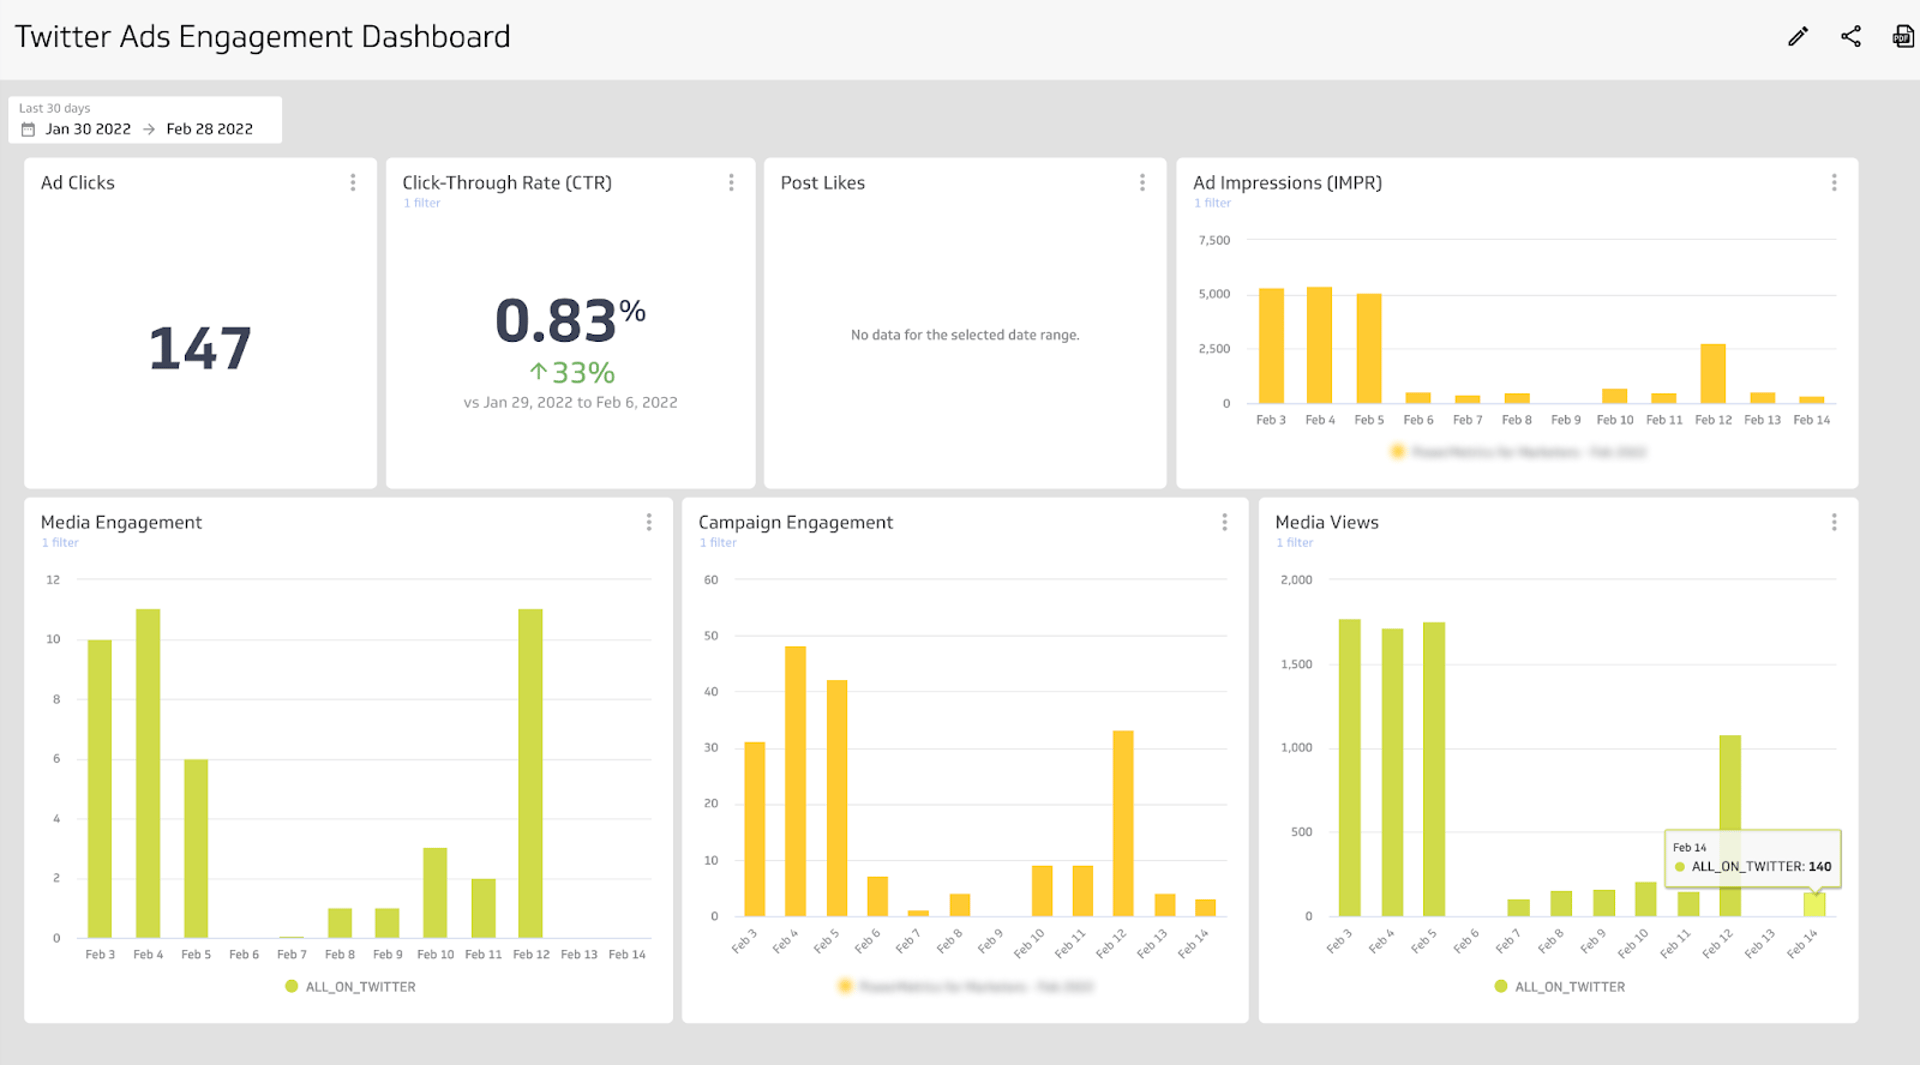
Task: Export dashboard using the PDF icon
Action: 1902,37
